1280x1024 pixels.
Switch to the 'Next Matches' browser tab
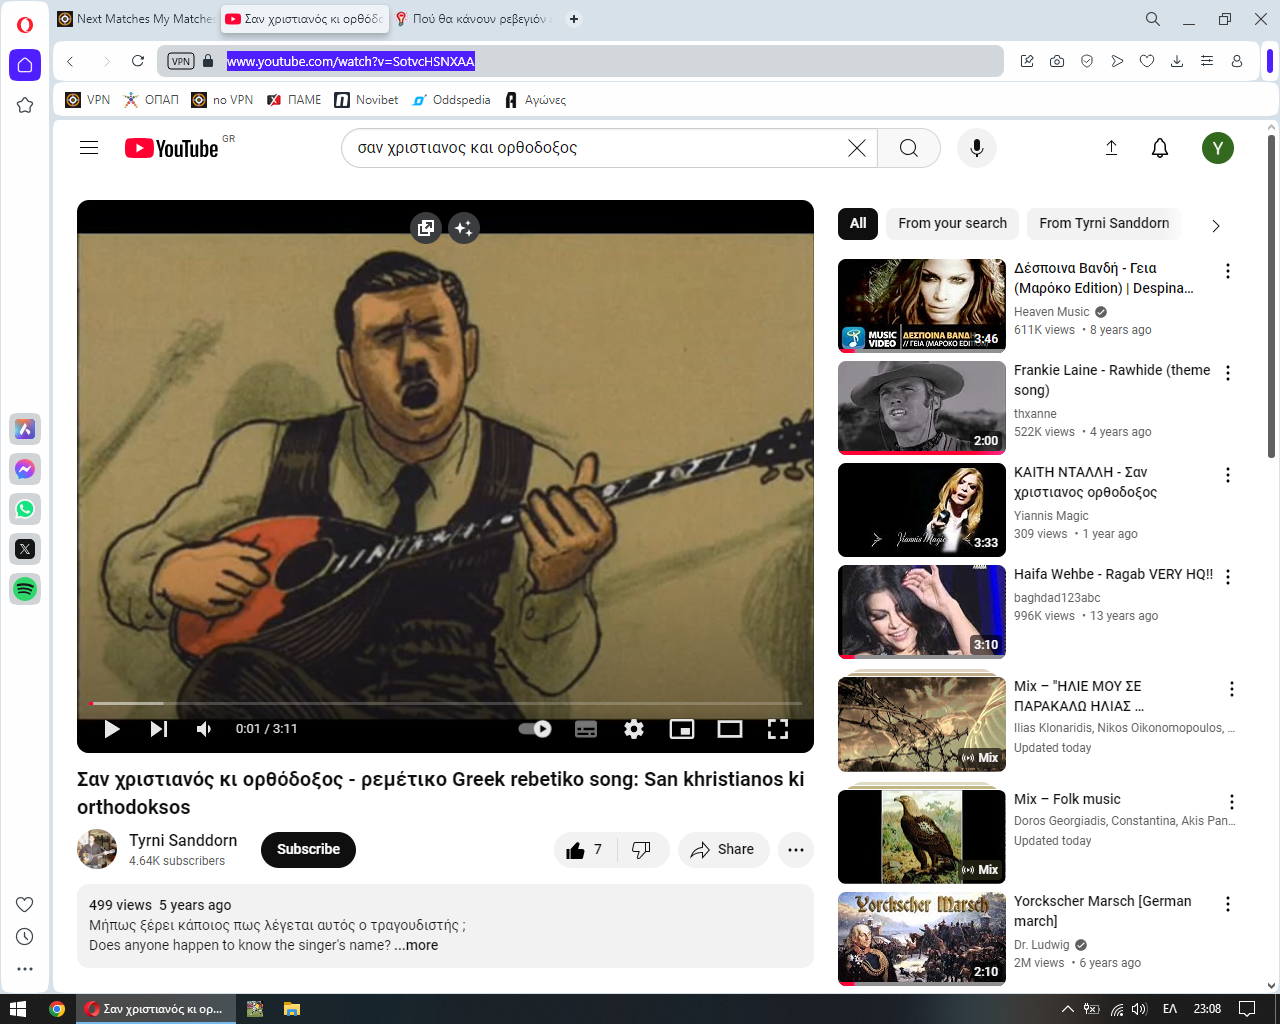(136, 19)
